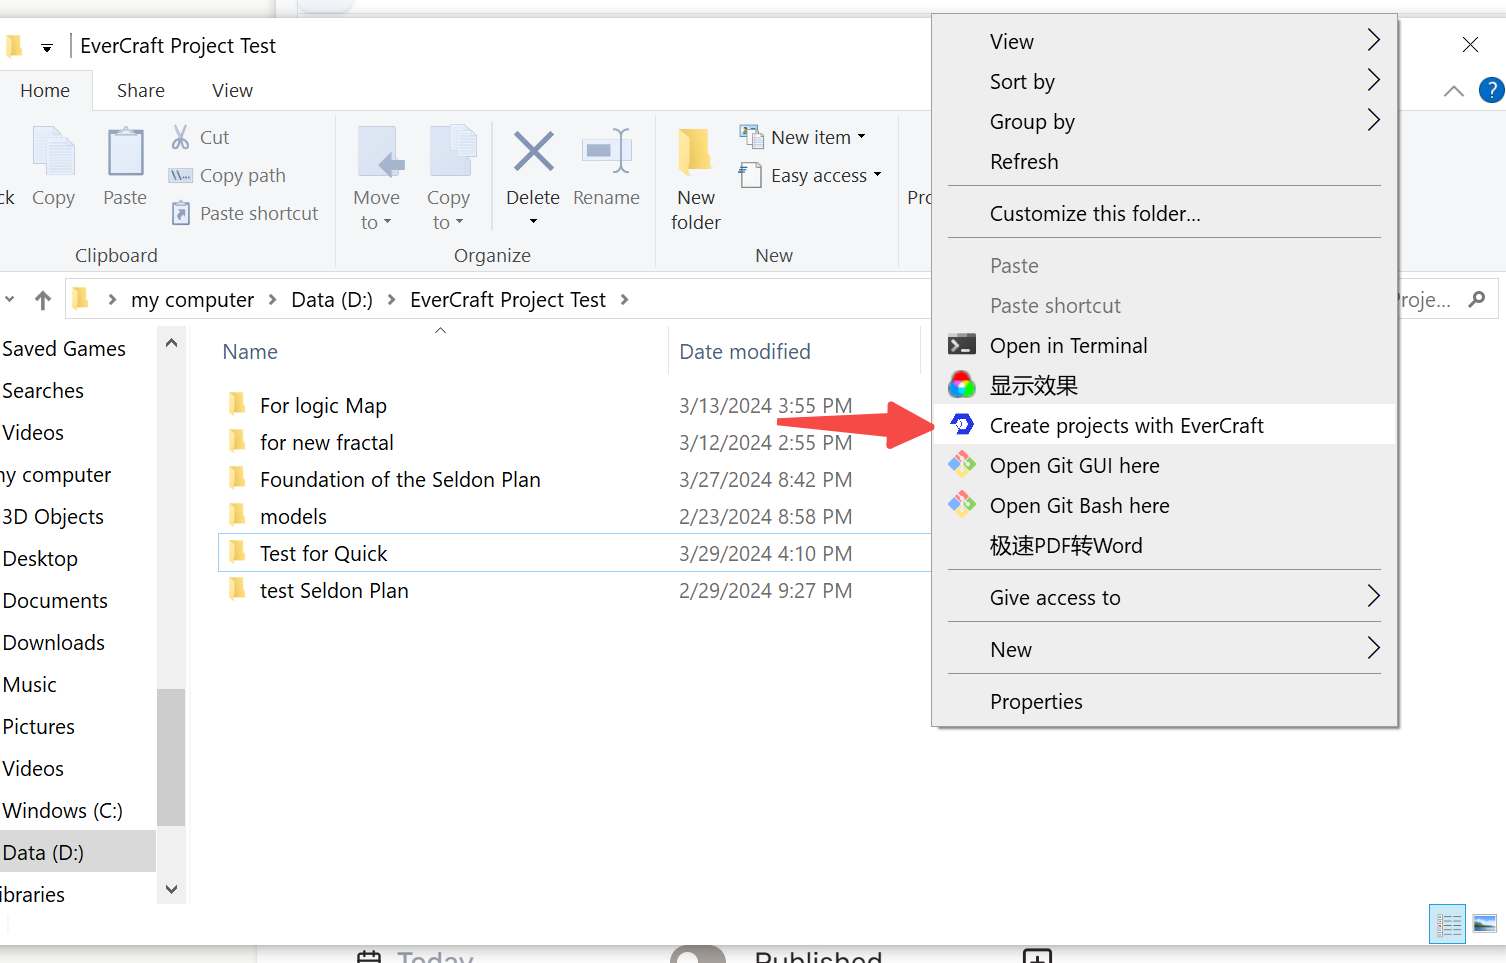The height and width of the screenshot is (963, 1506).
Task: Select 极速PDF转Word menu entry
Action: coord(1164,546)
